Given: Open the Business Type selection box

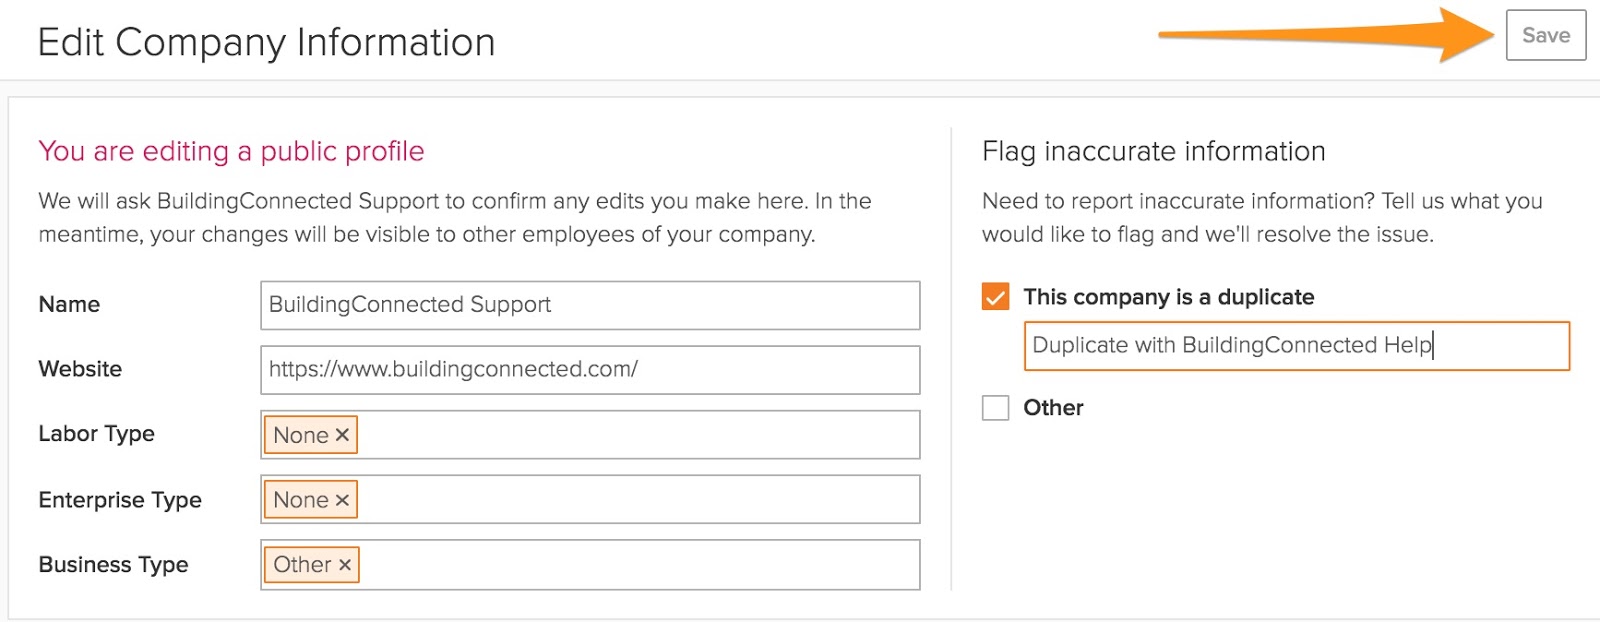Looking at the screenshot, I should [x=640, y=565].
